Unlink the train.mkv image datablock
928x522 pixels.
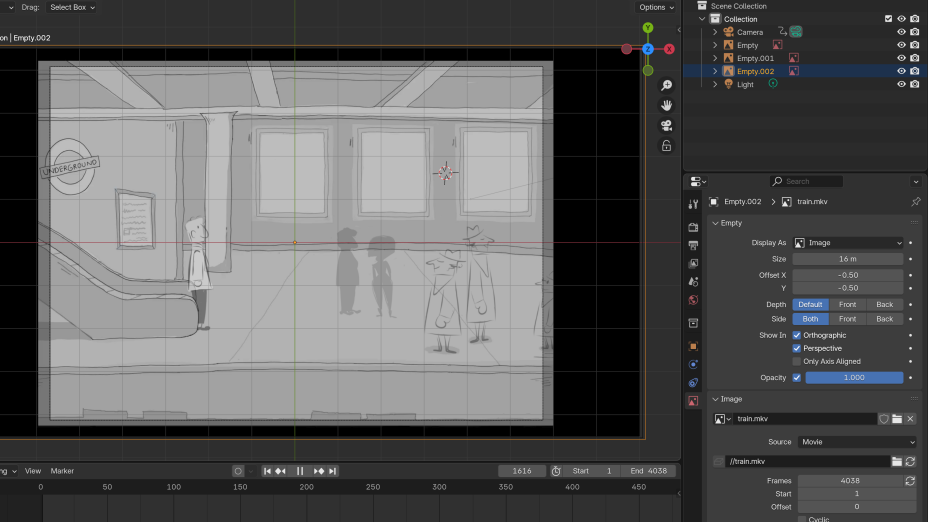coord(910,419)
